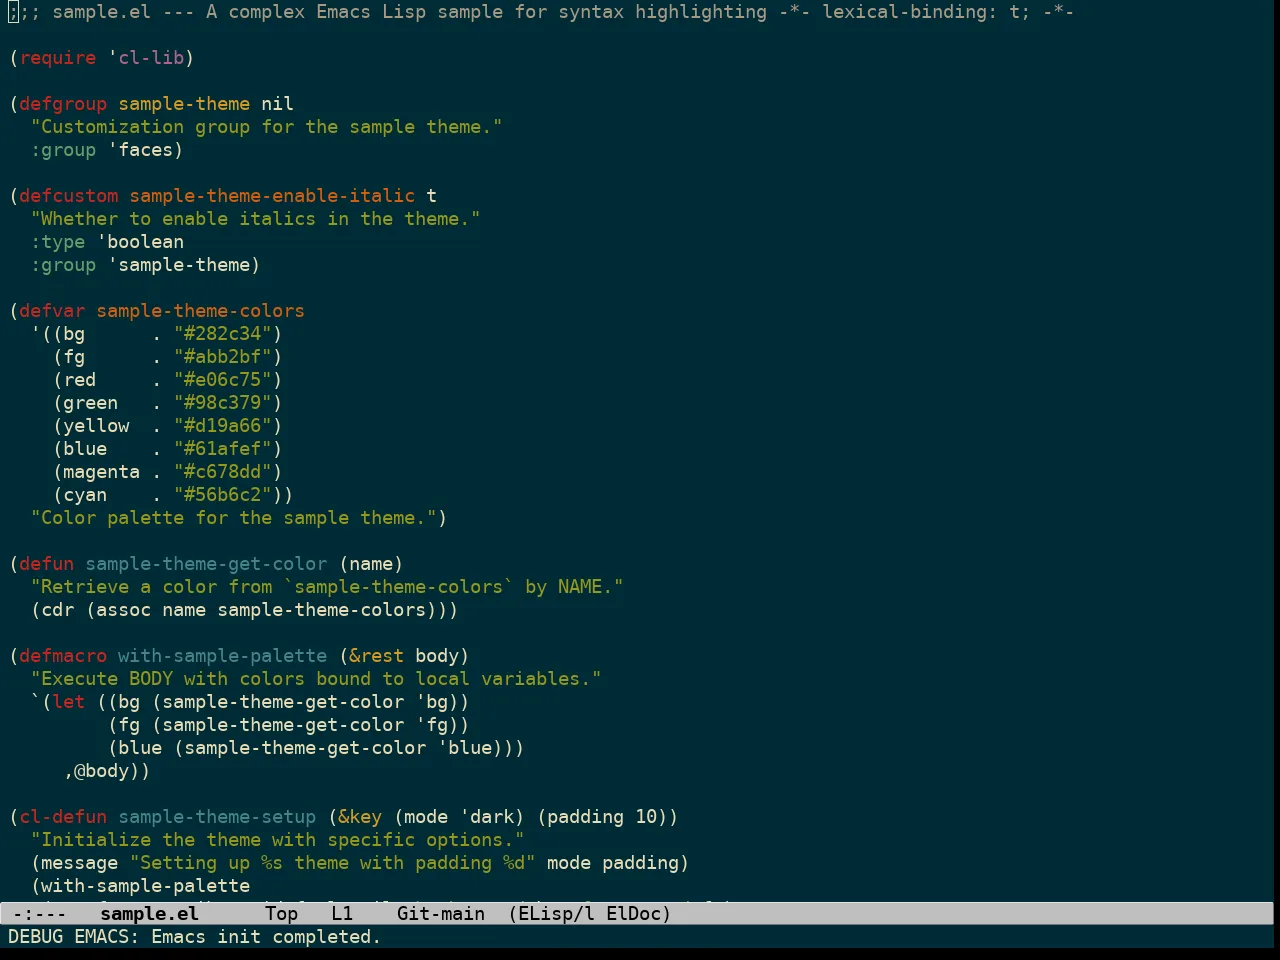
Task: Click the 'dark default value
Action: (486, 817)
